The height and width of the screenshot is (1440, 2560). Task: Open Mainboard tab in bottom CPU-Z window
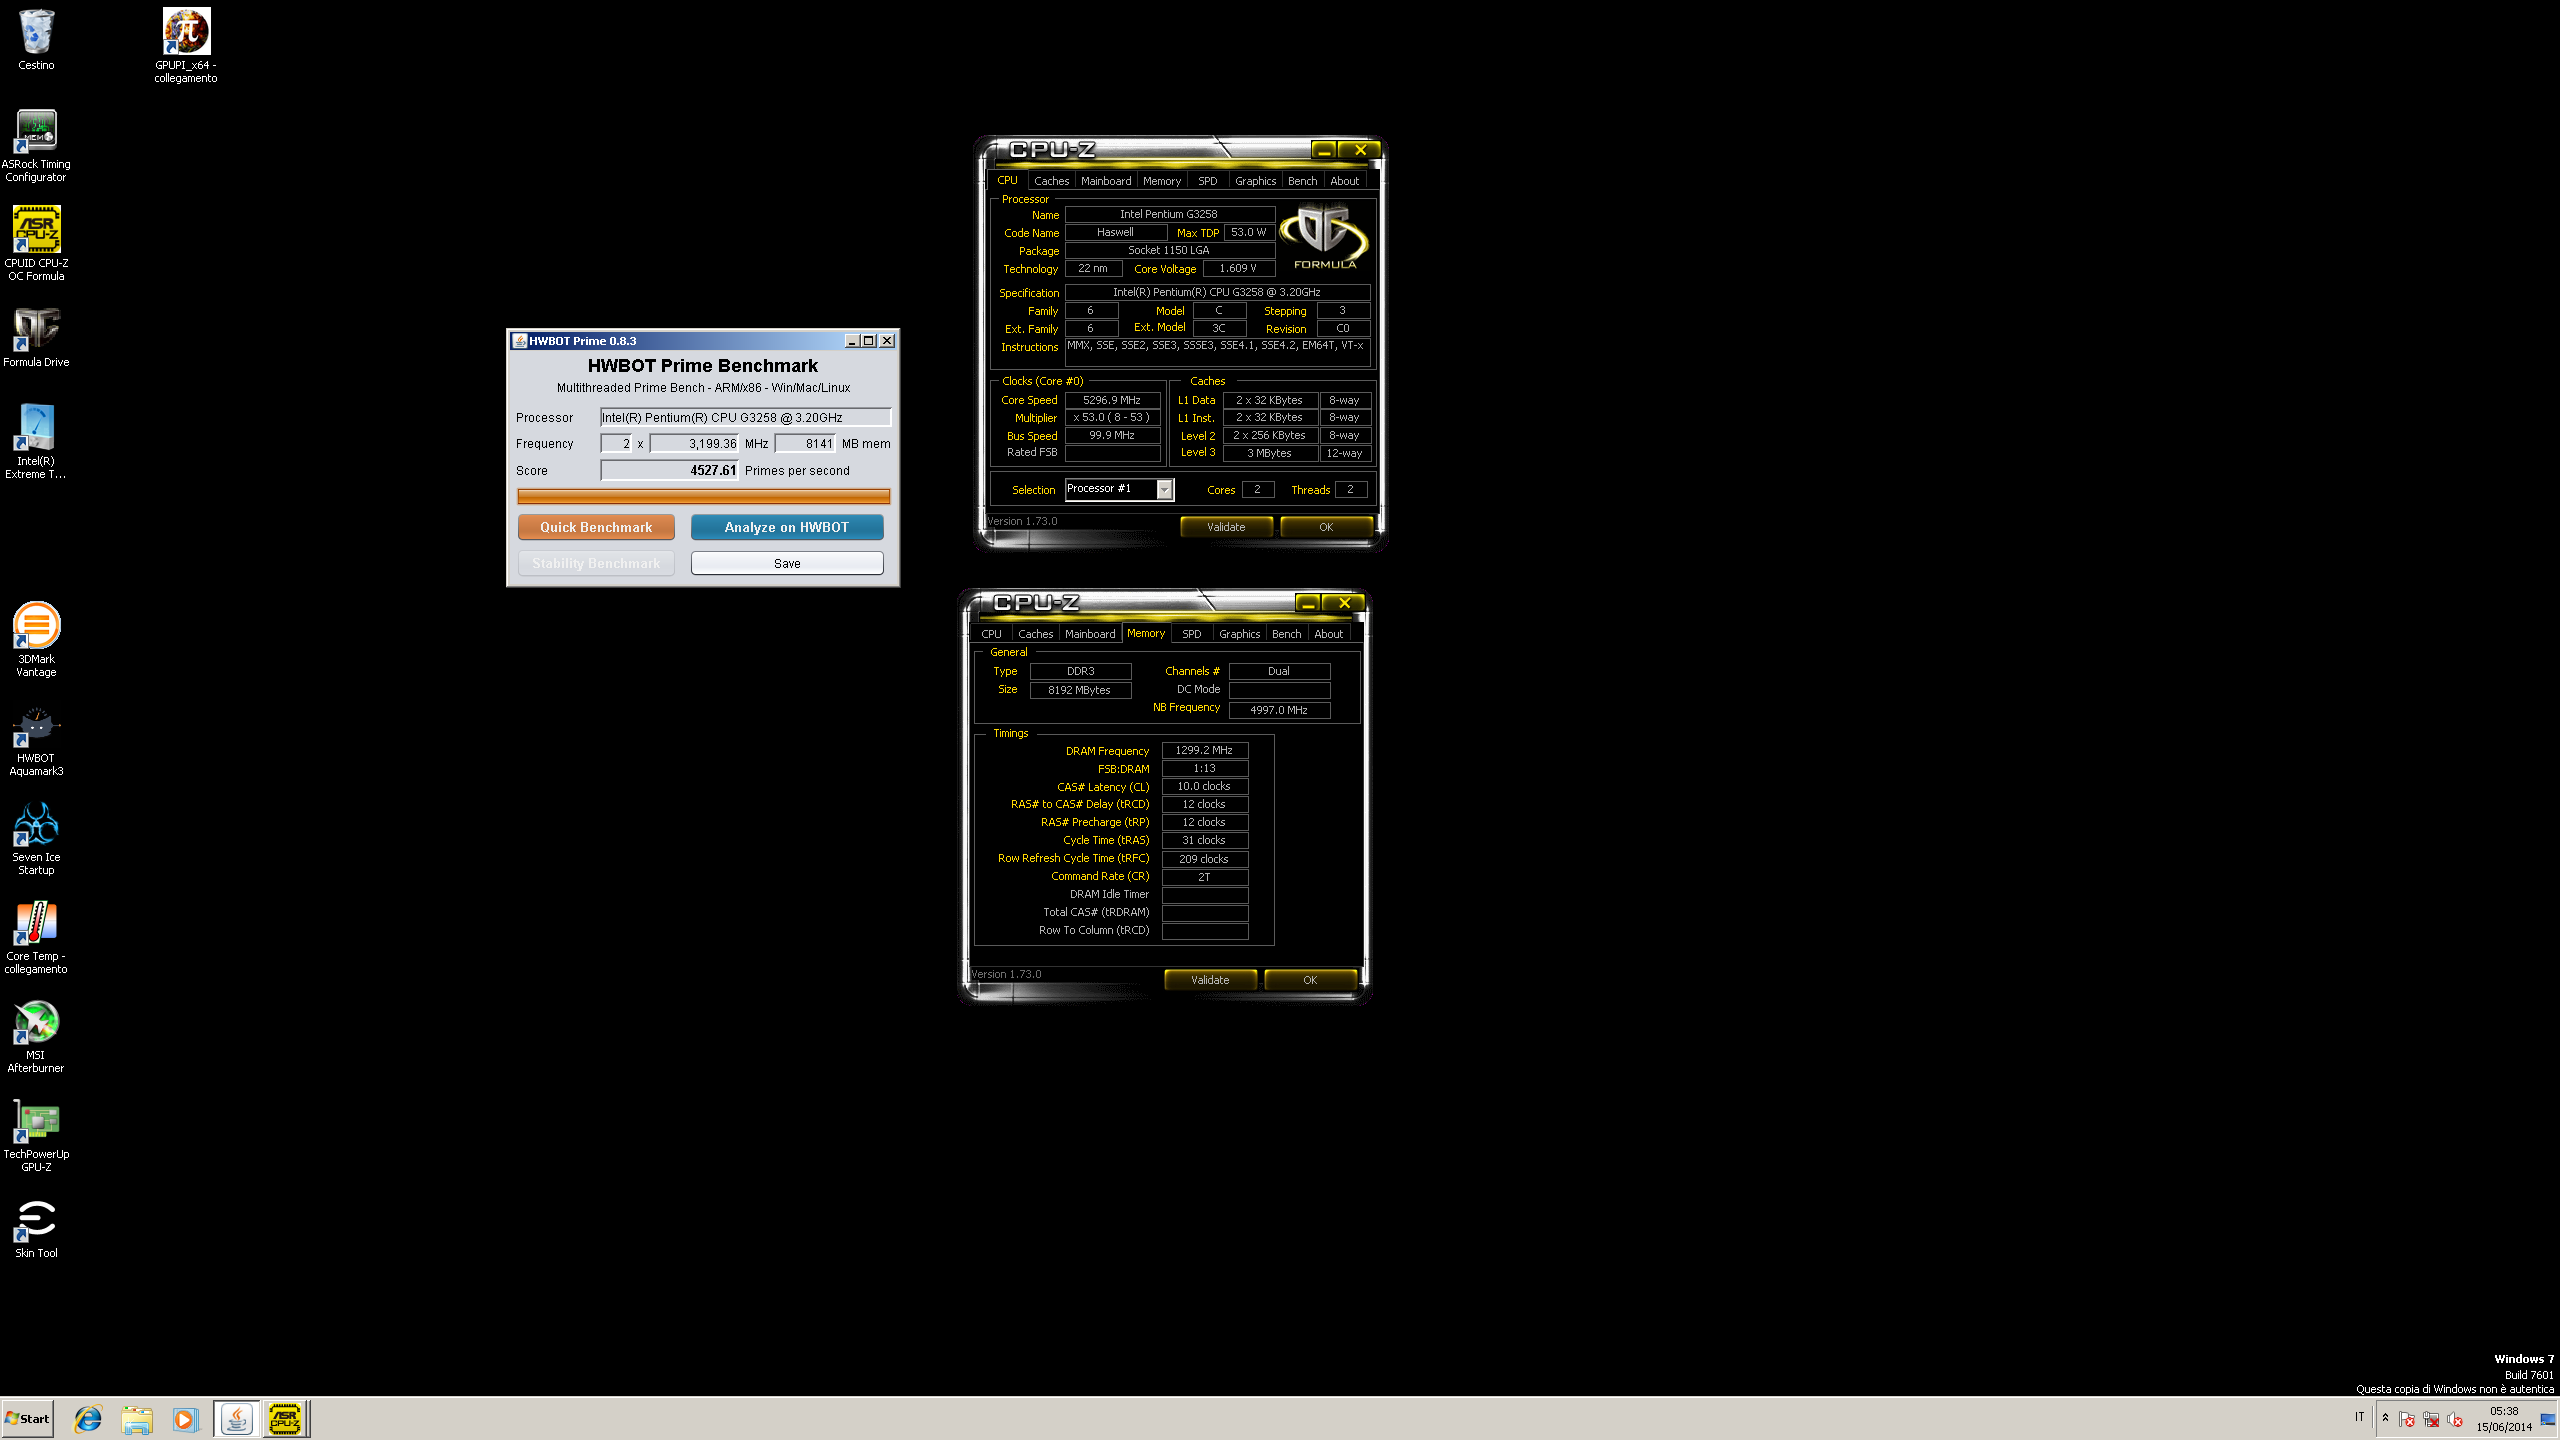(1090, 634)
